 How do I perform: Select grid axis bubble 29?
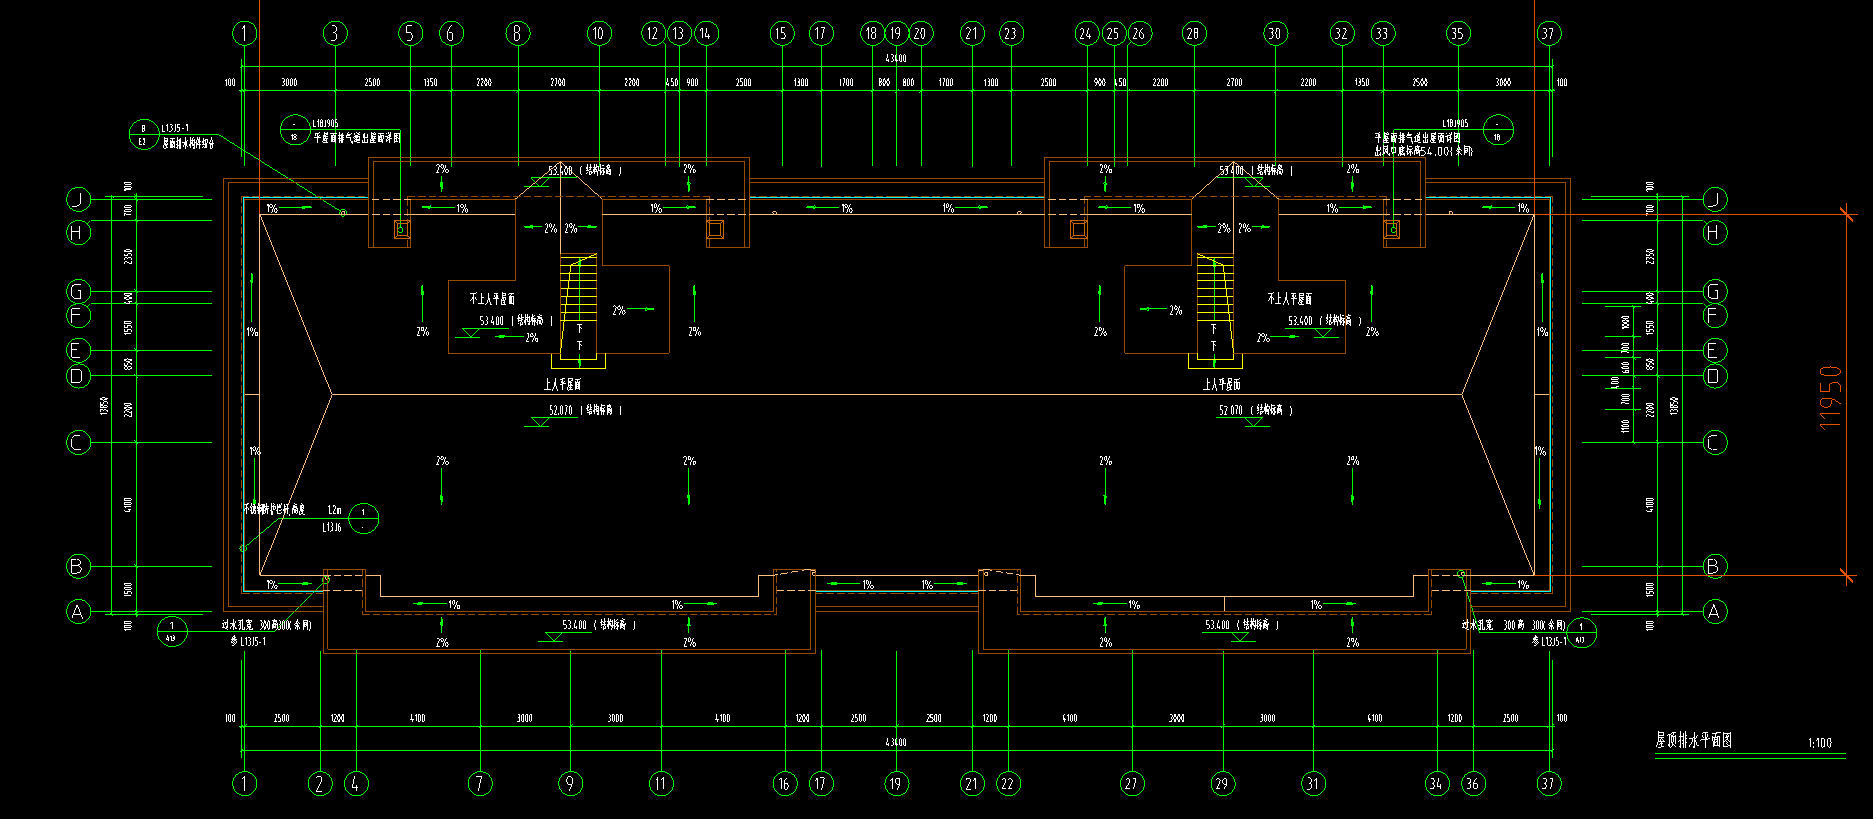point(1222,783)
